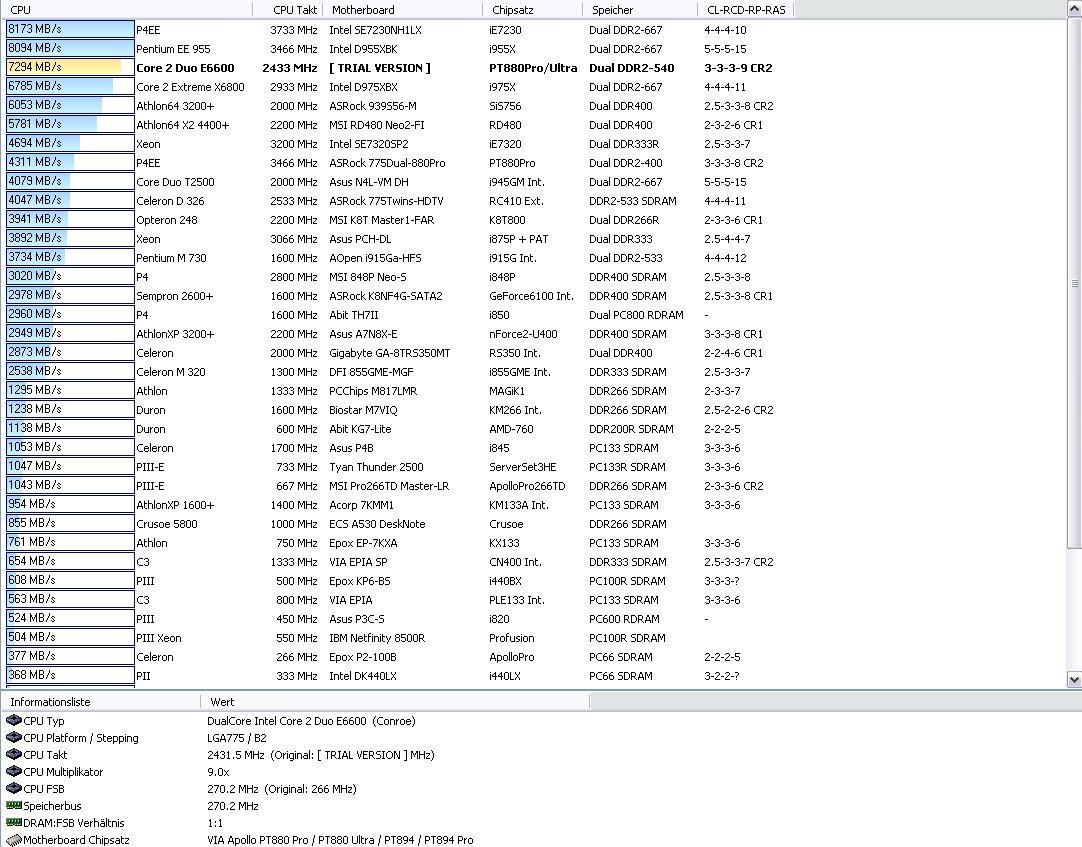Click the VIA EPIA SP motherboard cell
Image resolution: width=1082 pixels, height=847 pixels.
tap(358, 561)
